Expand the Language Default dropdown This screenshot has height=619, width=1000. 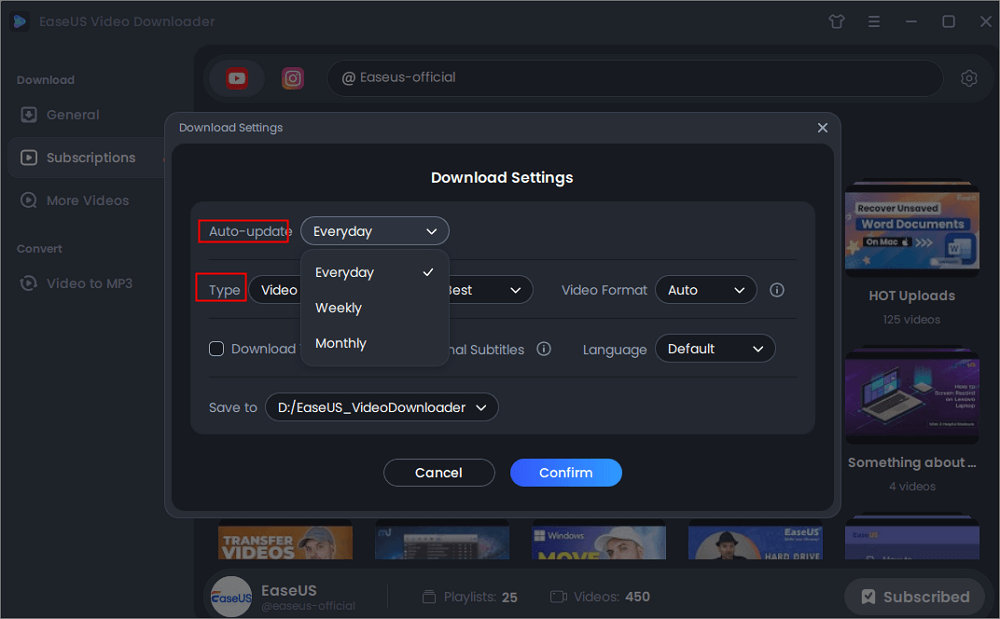715,349
